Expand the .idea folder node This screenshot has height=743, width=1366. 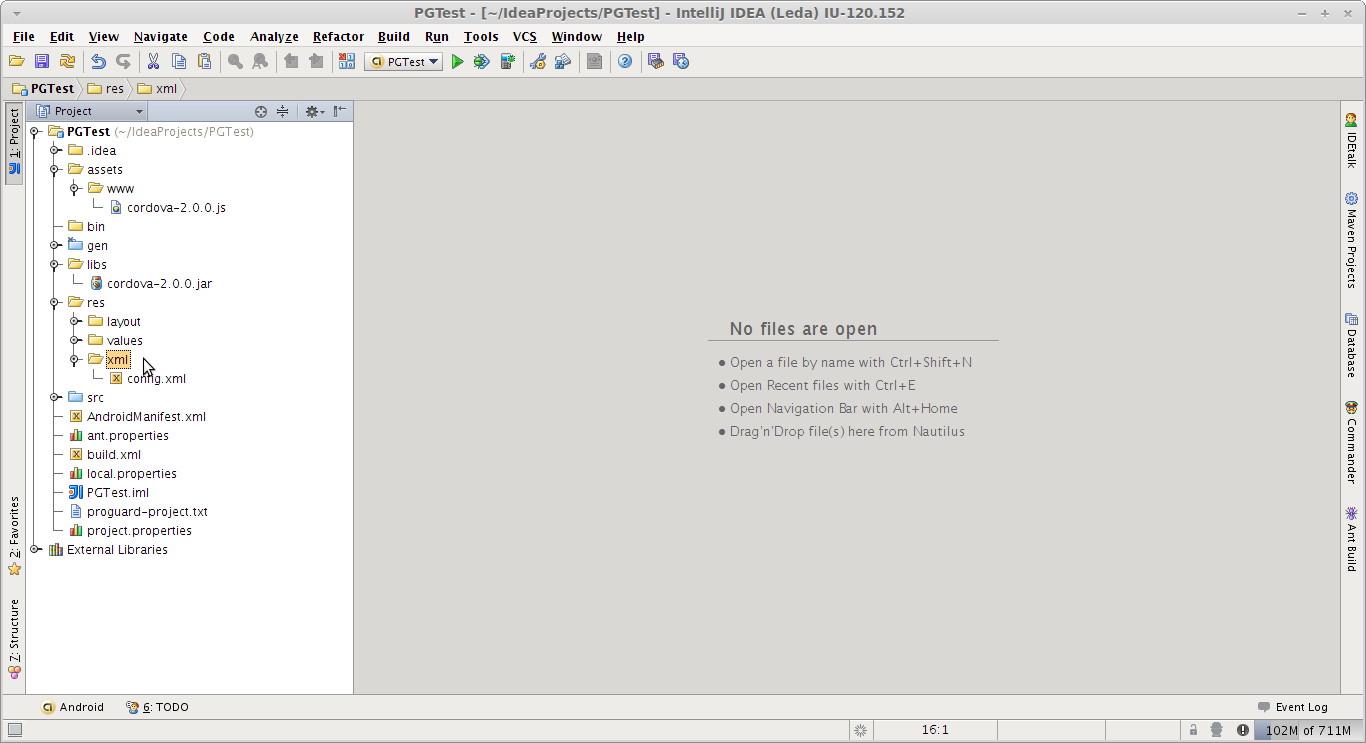[x=55, y=150]
